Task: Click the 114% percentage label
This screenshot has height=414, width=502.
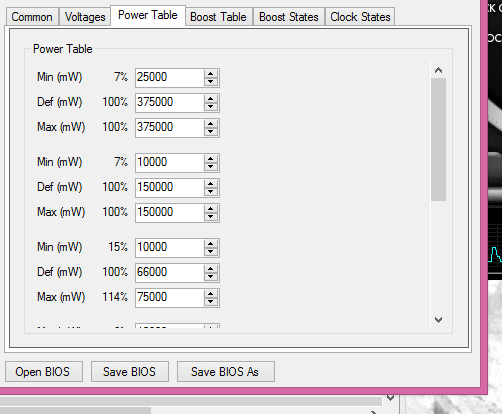Action: 115,297
